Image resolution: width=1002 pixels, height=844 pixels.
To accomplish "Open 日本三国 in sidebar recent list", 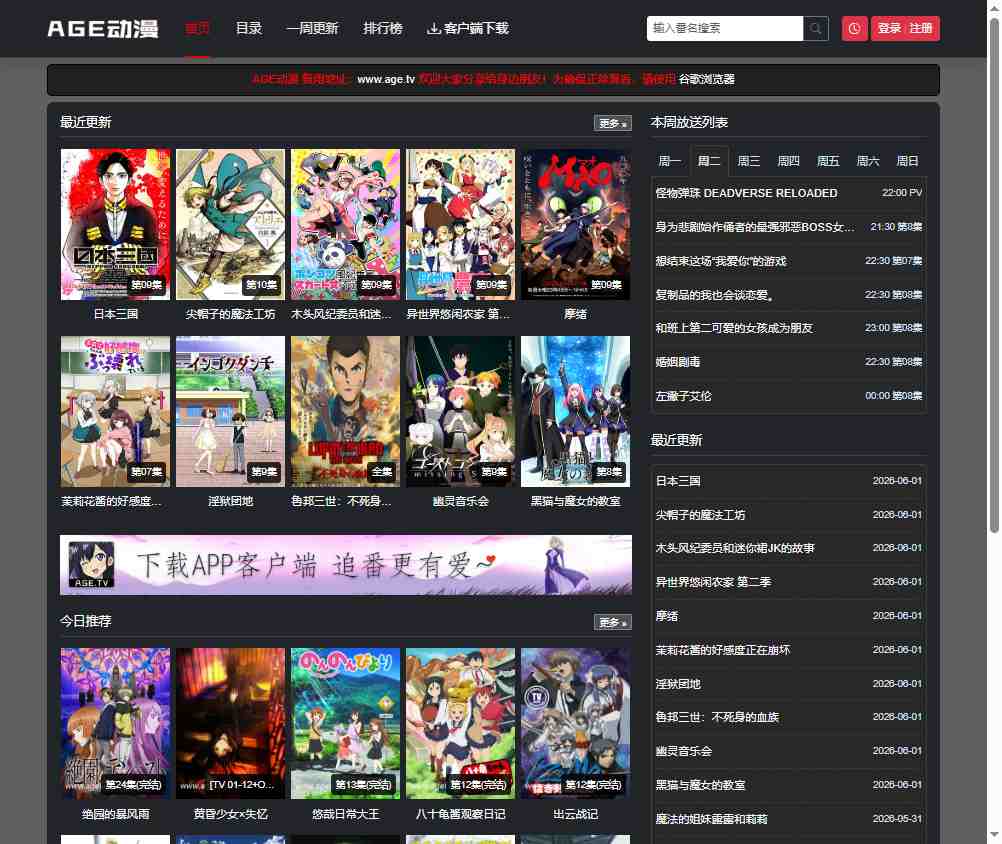I will [678, 480].
